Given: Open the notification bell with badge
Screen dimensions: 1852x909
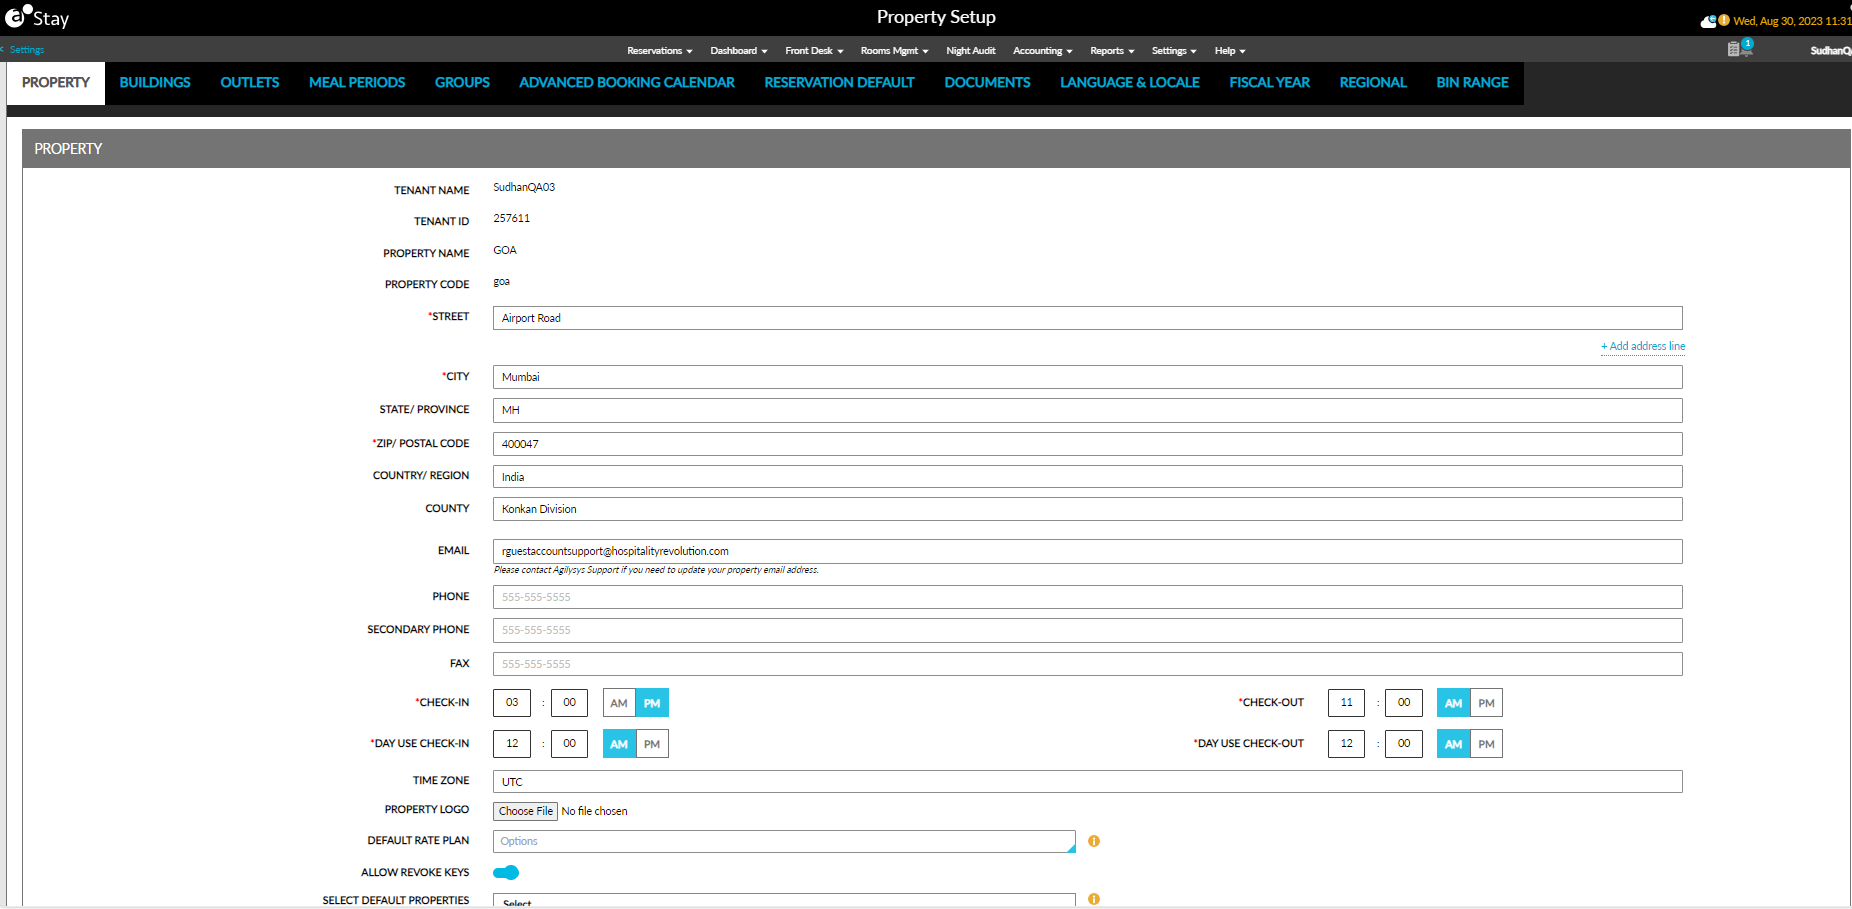Looking at the screenshot, I should click(1746, 47).
